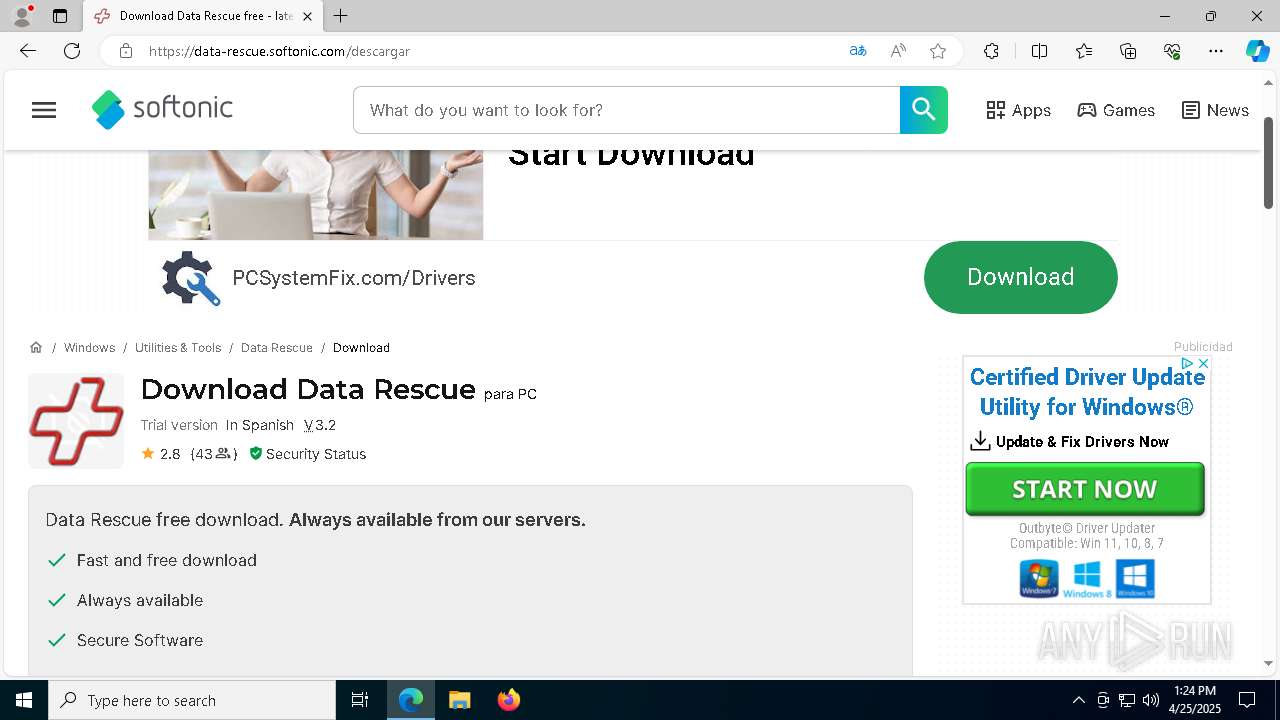The width and height of the screenshot is (1280, 720).
Task: Open the Apps section
Action: click(x=1018, y=110)
